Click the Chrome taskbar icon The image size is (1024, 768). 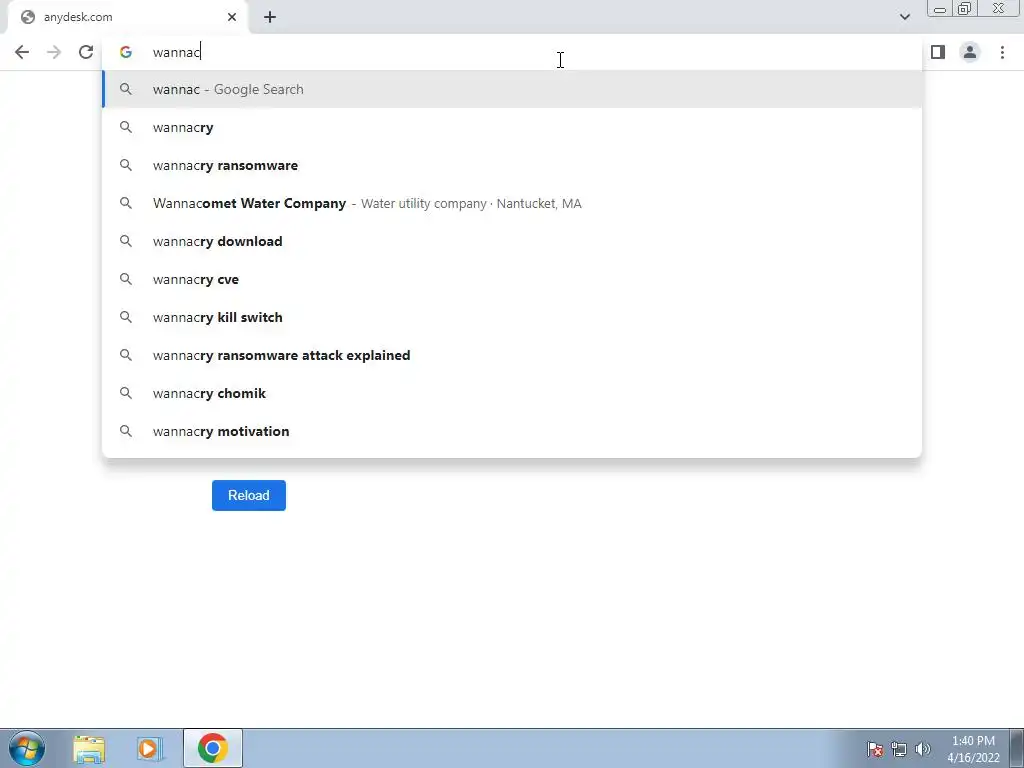tap(212, 748)
